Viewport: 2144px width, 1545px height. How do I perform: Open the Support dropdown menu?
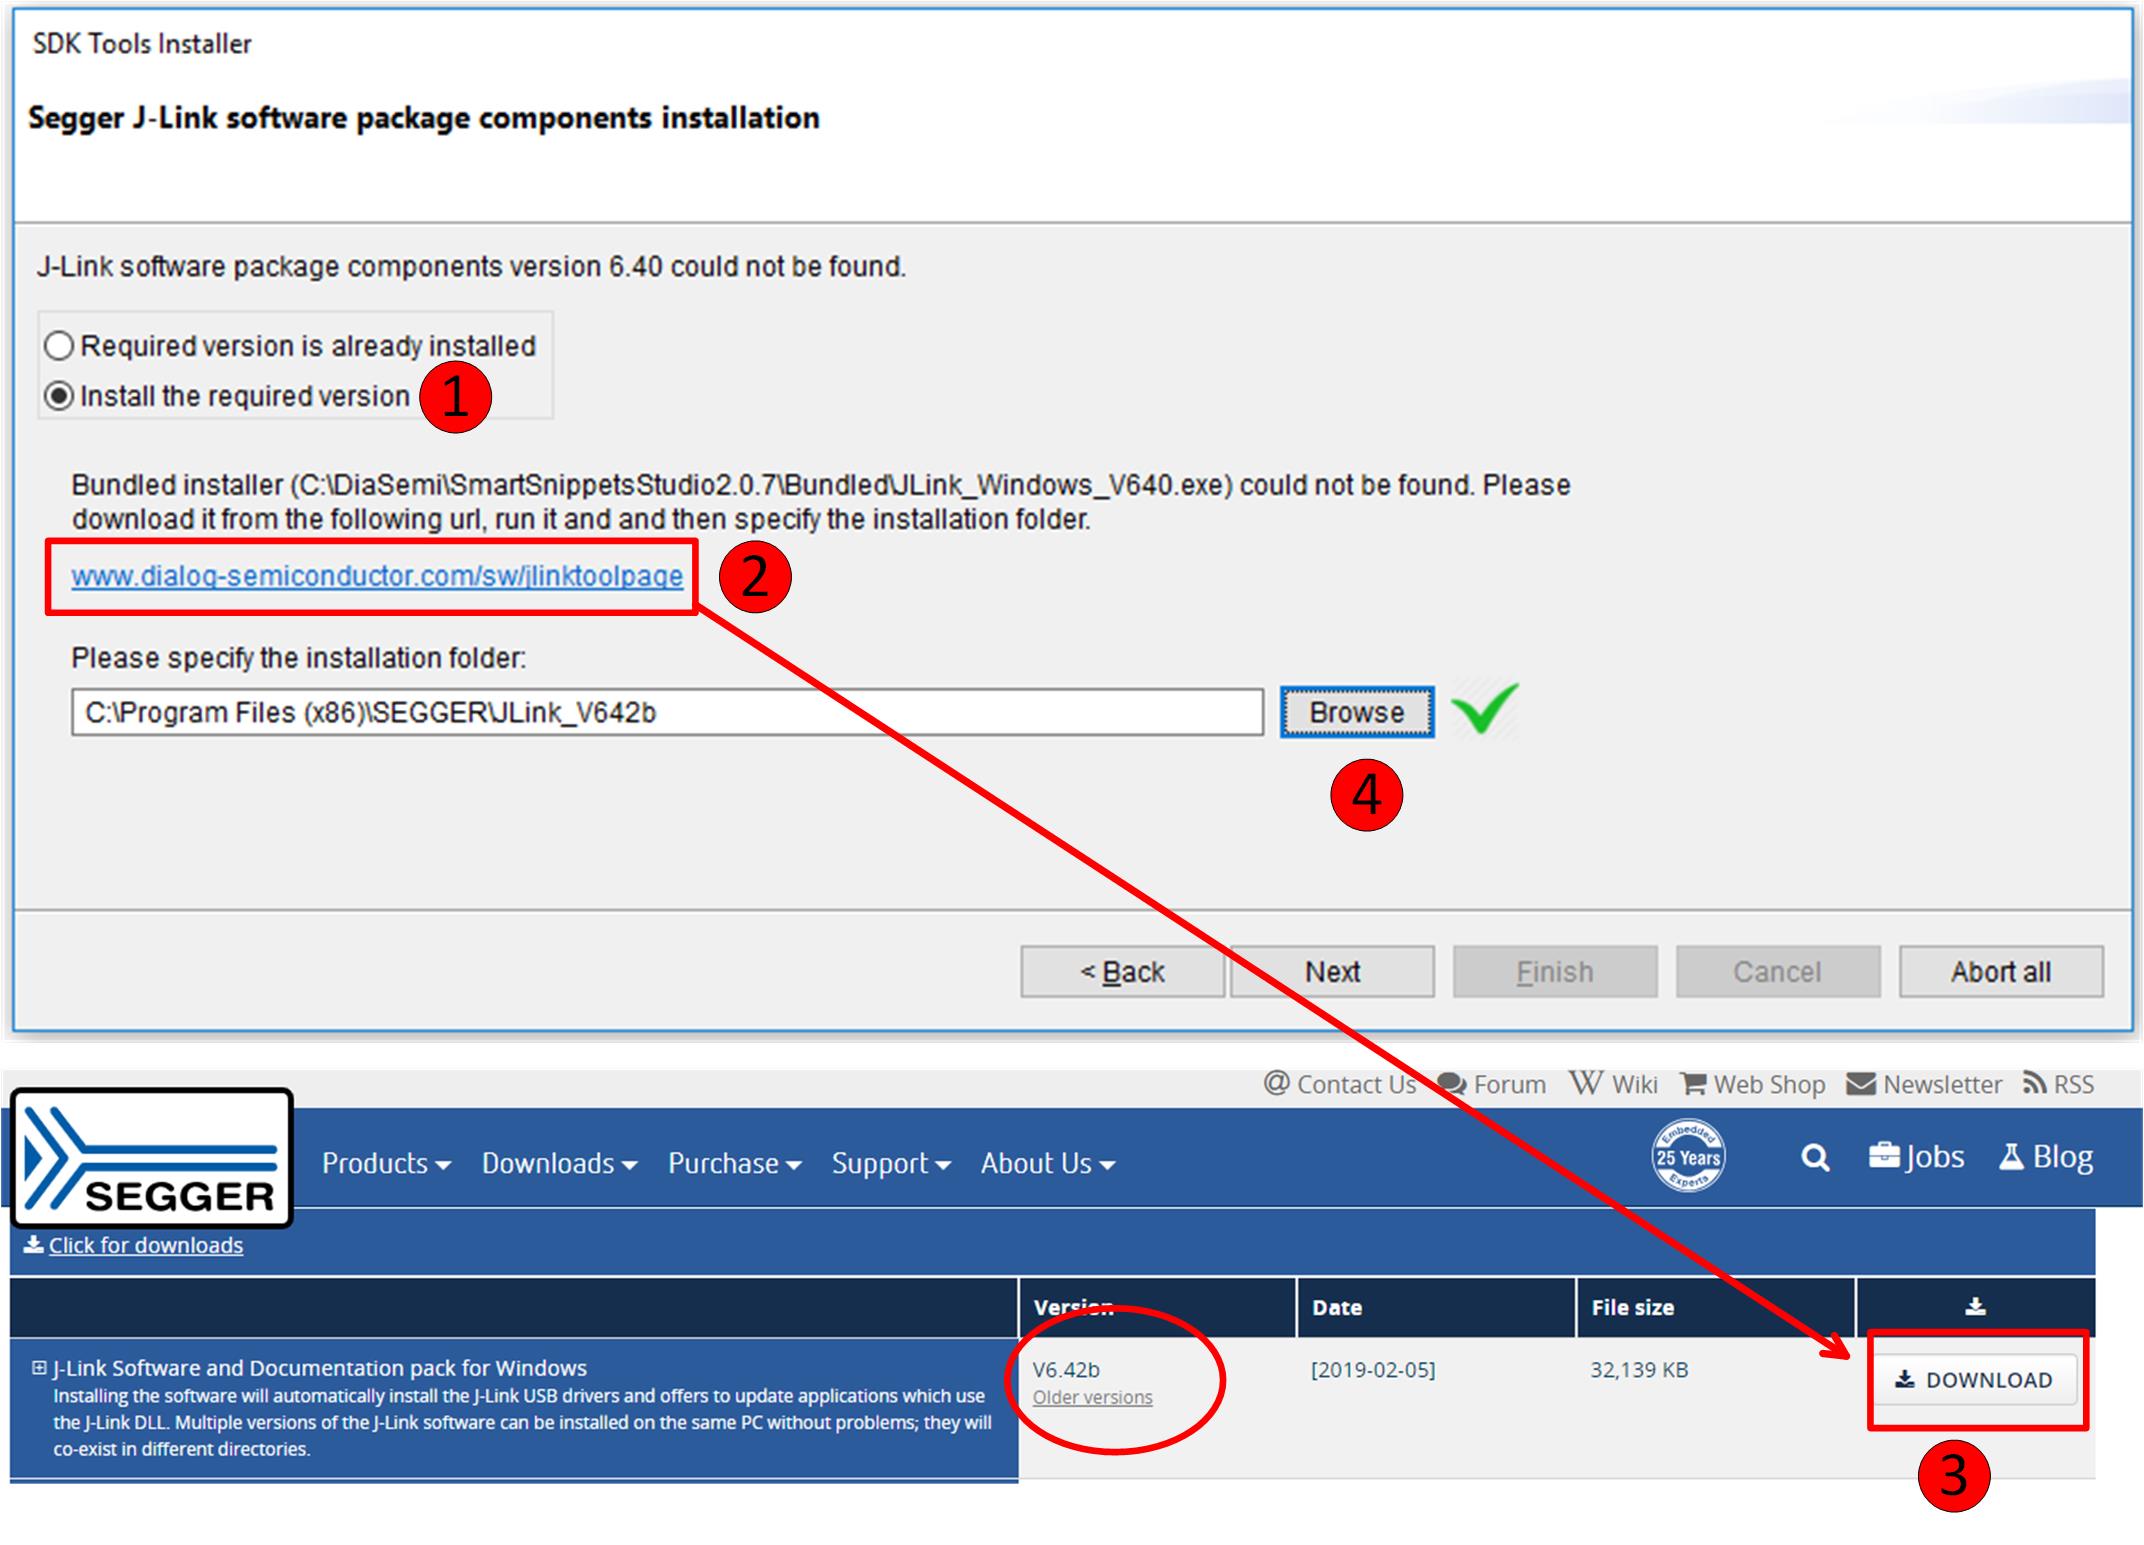coord(891,1163)
